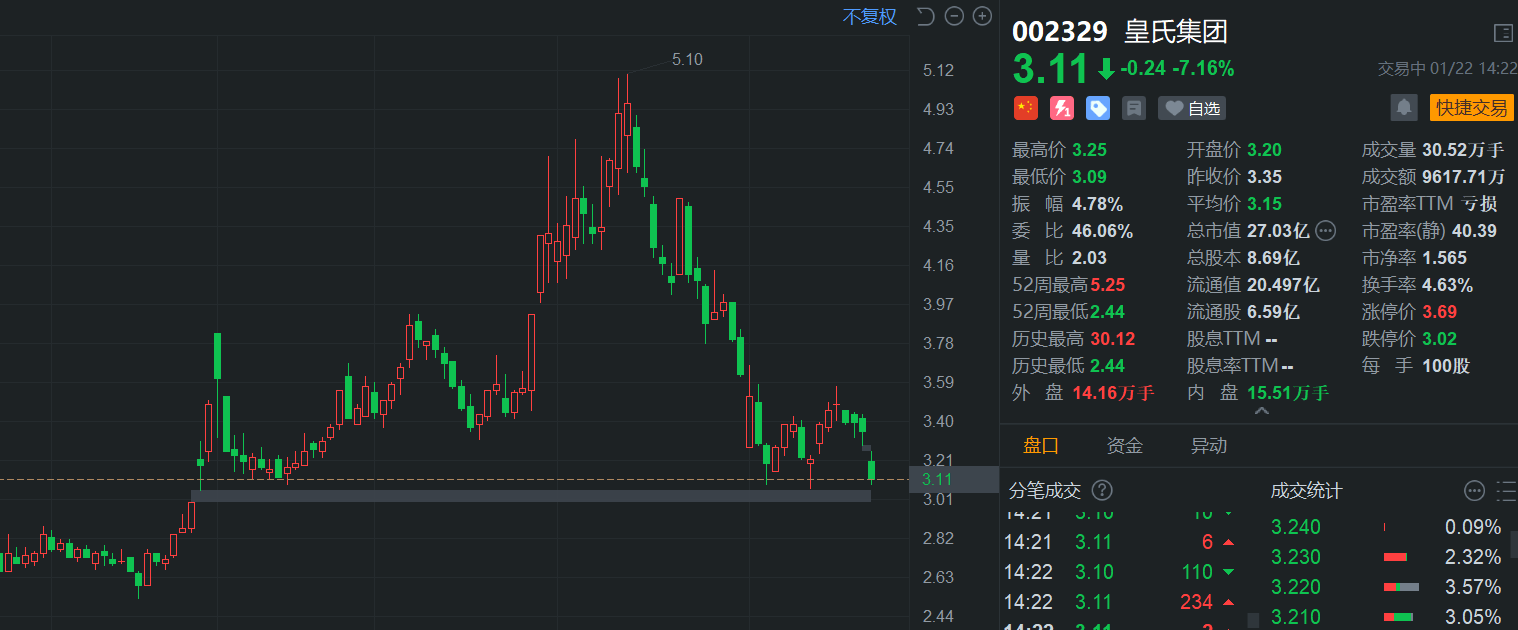
Task: Switch to the 资金 tab
Action: coord(1124,445)
